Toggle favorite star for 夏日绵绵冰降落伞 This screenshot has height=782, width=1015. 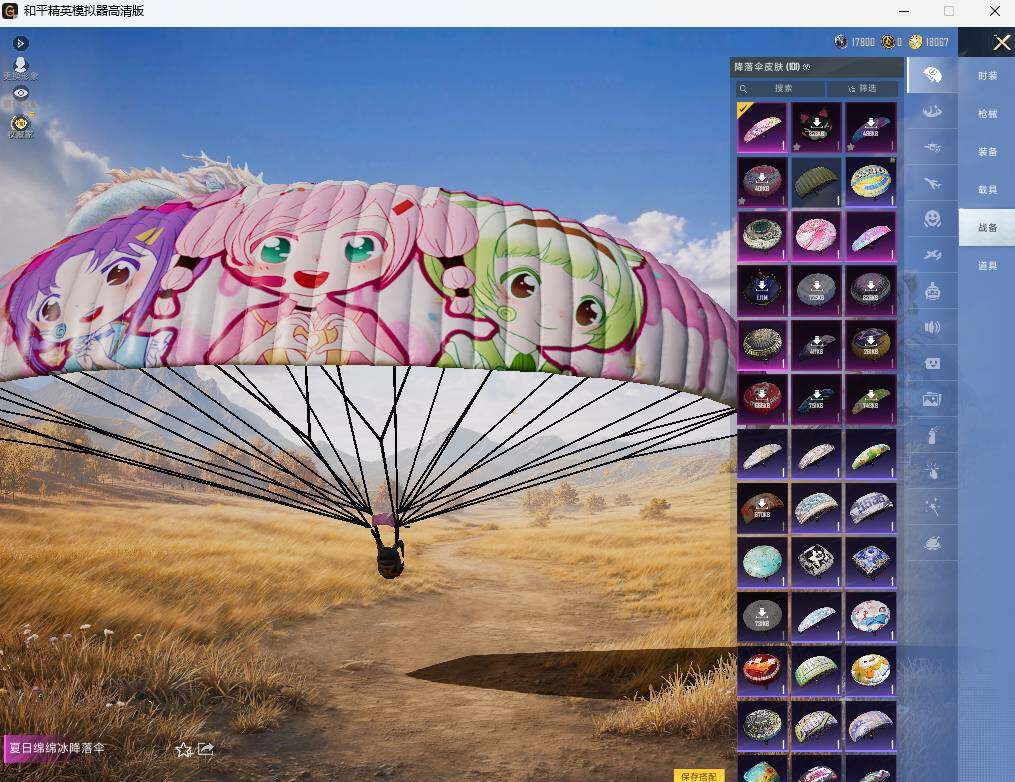(184, 750)
